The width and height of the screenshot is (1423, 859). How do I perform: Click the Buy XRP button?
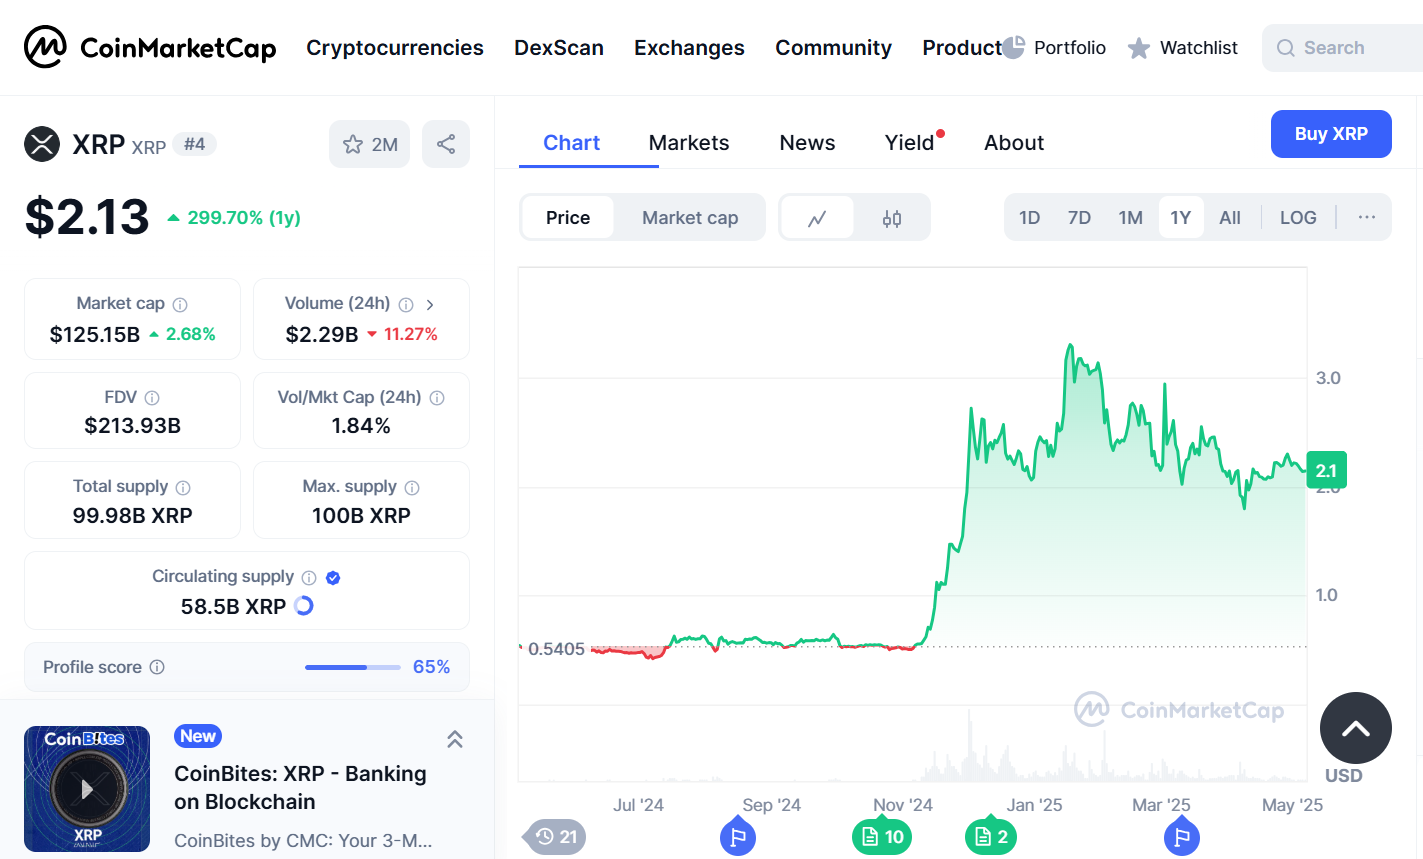pyautogui.click(x=1331, y=134)
